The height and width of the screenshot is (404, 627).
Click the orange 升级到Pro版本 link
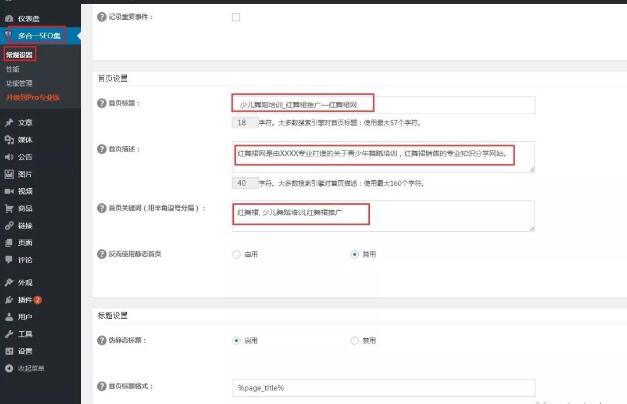(x=32, y=97)
